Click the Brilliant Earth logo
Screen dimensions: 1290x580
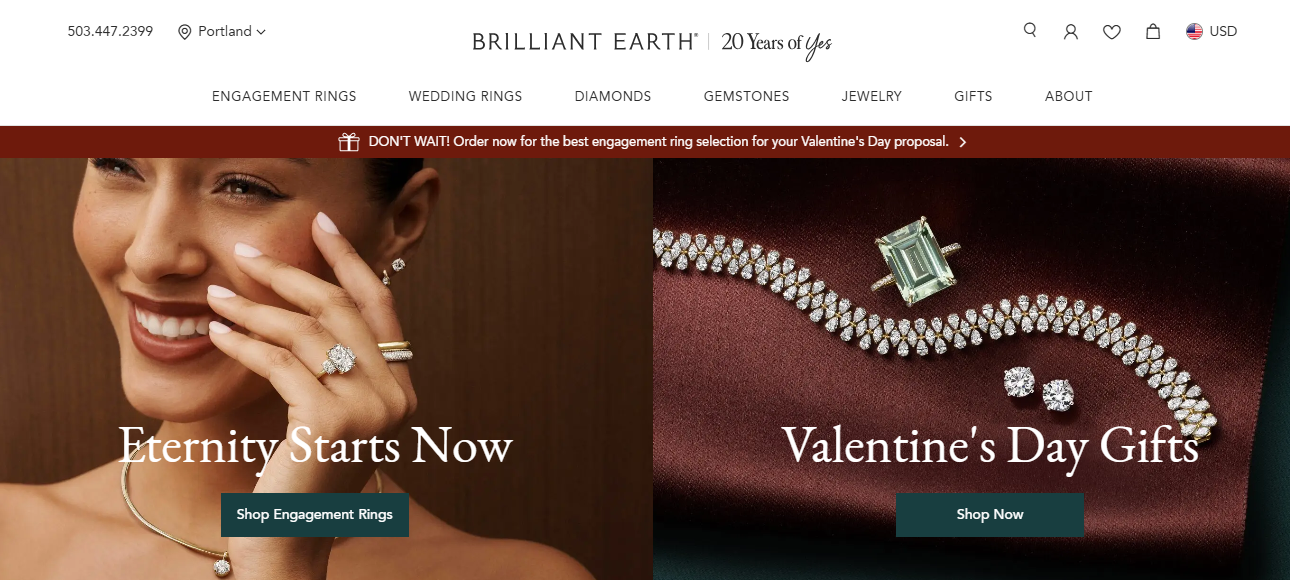585,42
